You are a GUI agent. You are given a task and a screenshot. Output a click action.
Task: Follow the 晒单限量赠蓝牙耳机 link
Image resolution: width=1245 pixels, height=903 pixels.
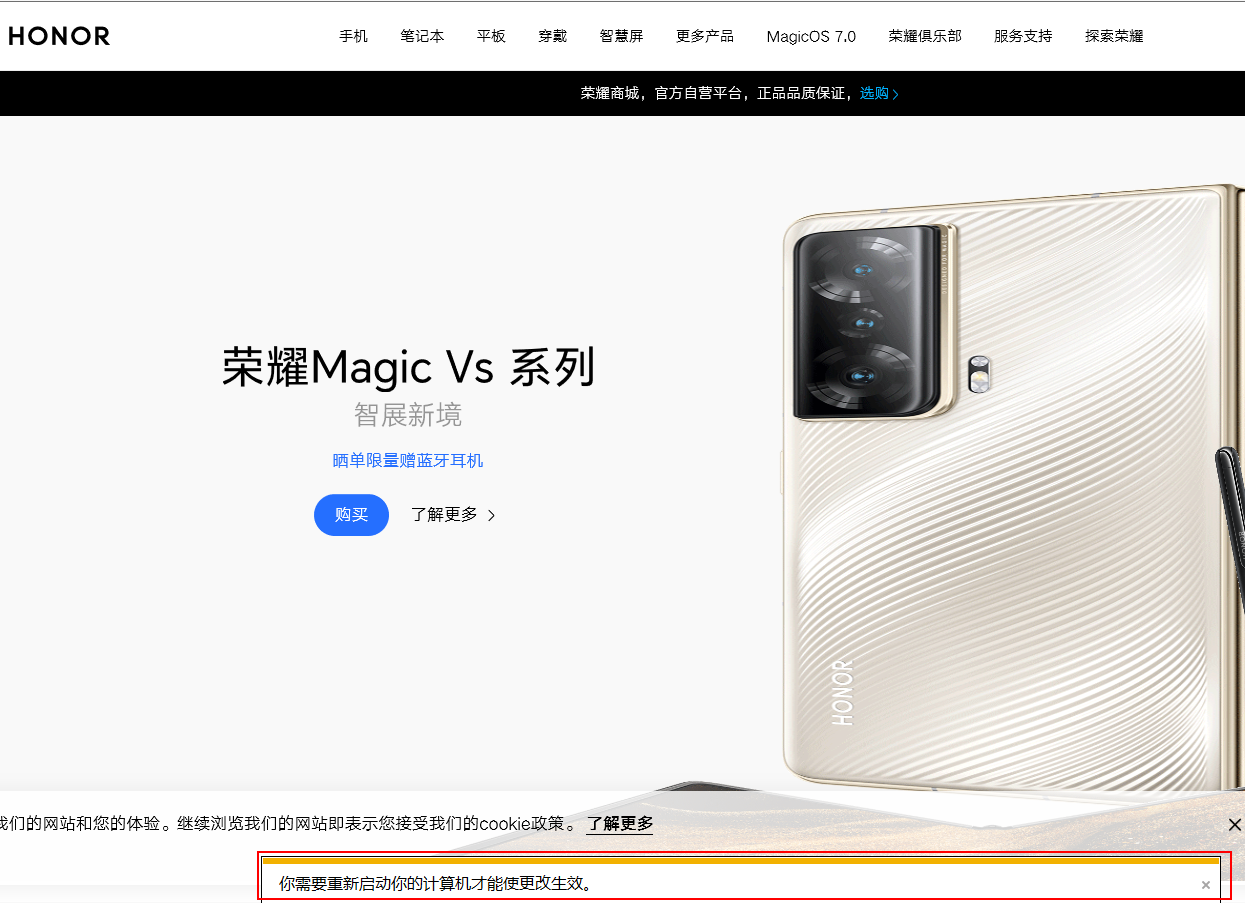coord(408,461)
